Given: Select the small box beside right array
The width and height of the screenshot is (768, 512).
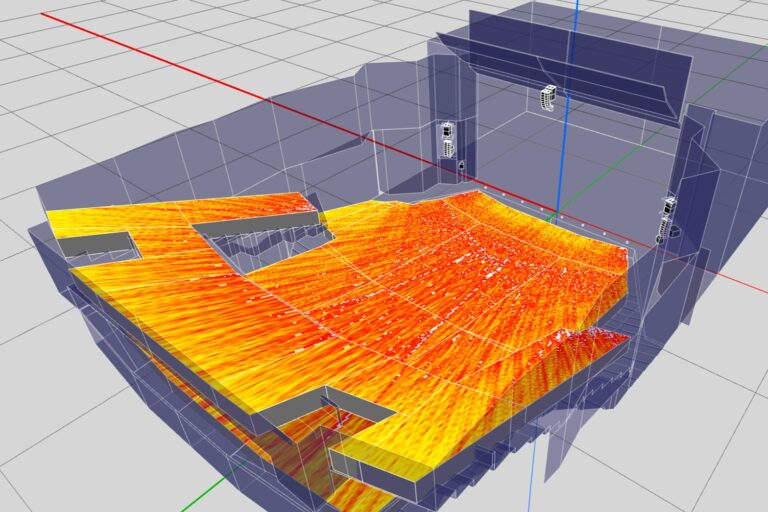Looking at the screenshot, I should tap(678, 230).
